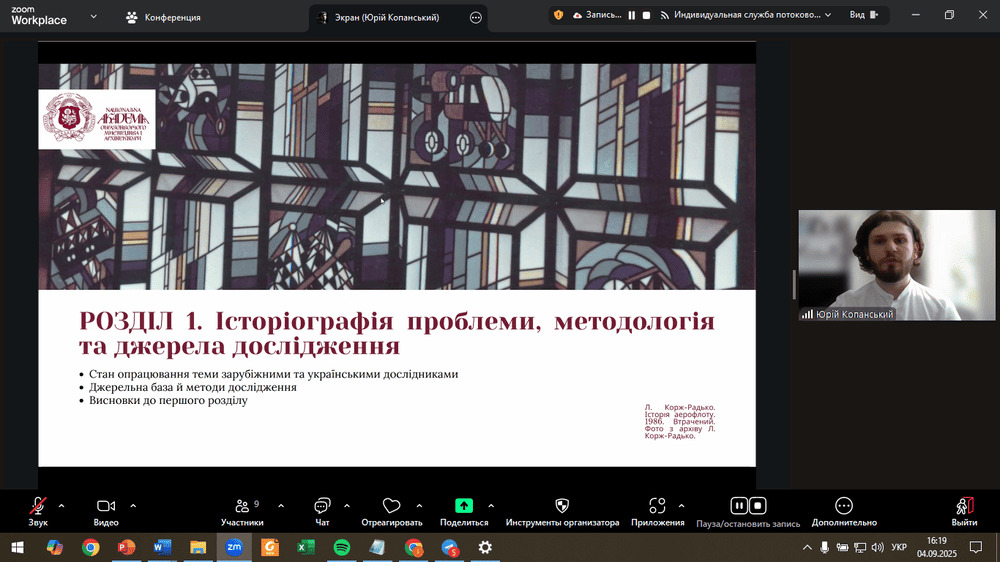Screen dimensions: 1000x562
Task: Pause recording in the bottom toolbar
Action: 739,506
